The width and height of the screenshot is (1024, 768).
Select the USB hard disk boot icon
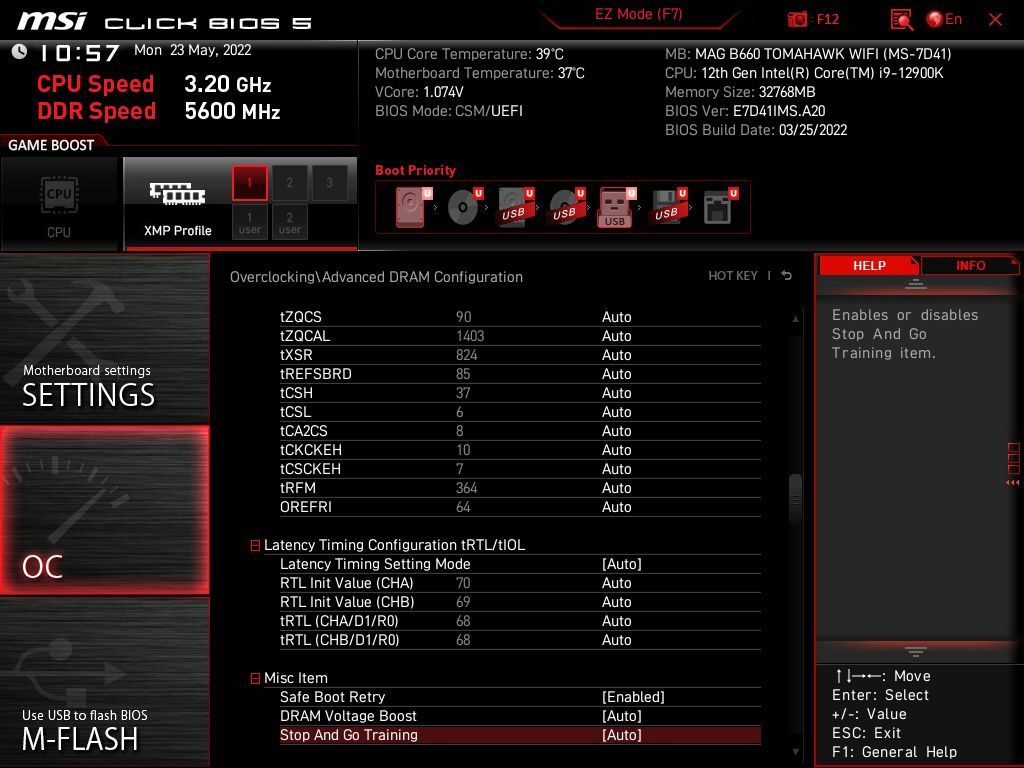click(x=515, y=207)
